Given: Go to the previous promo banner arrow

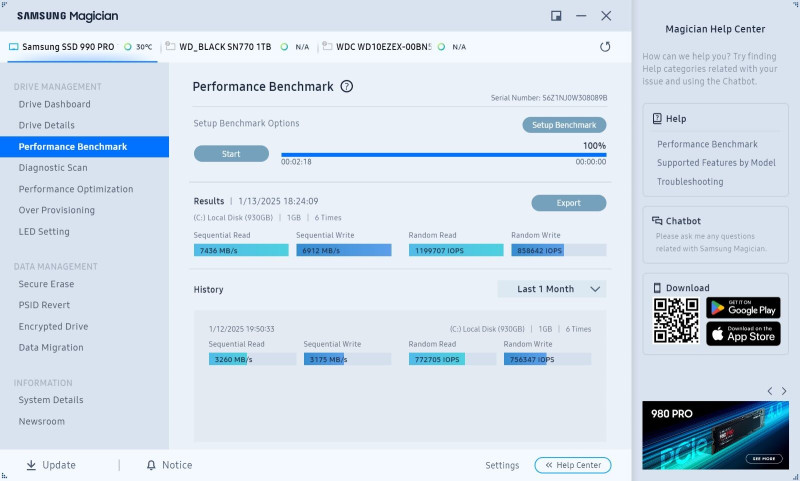Looking at the screenshot, I should 770,391.
